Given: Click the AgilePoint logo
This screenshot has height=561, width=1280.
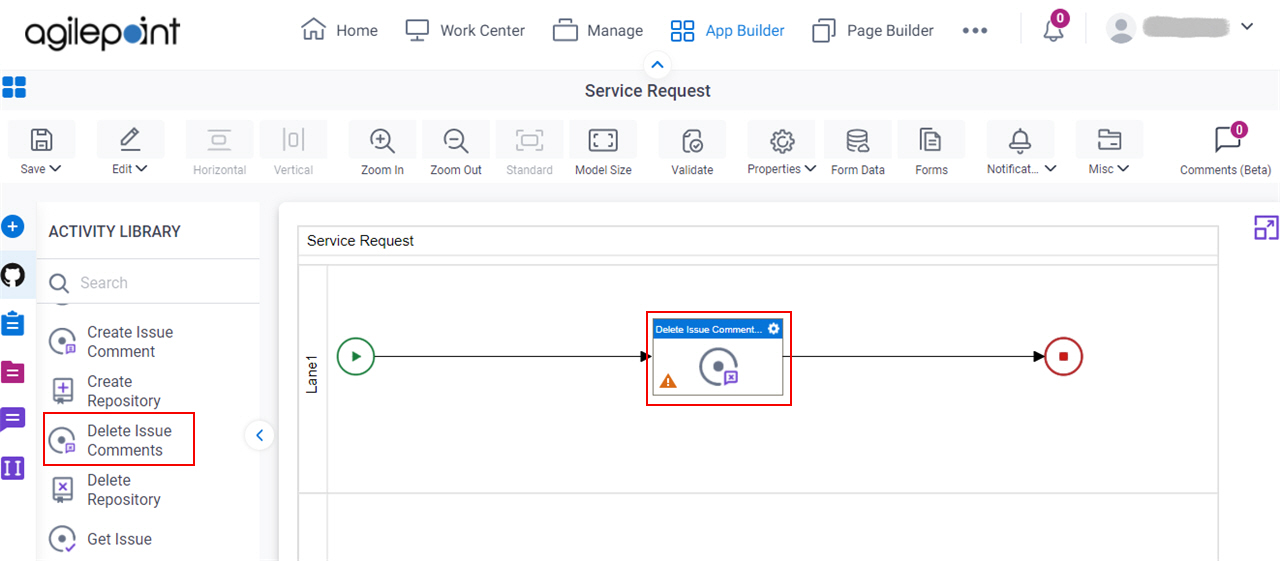Looking at the screenshot, I should click(102, 34).
